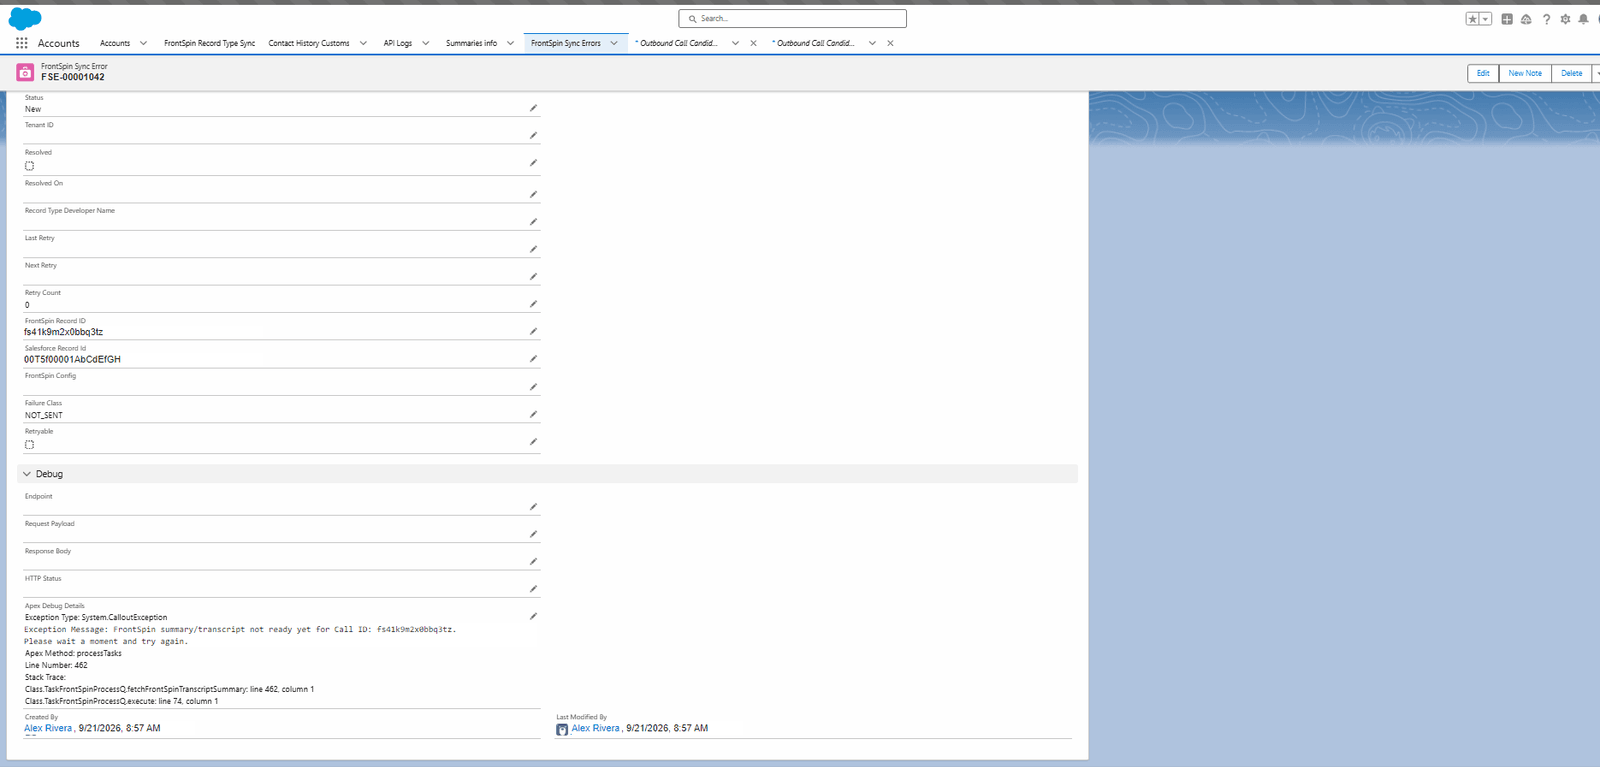Open the Favorites star icon
1600x767 pixels.
pyautogui.click(x=1472, y=19)
